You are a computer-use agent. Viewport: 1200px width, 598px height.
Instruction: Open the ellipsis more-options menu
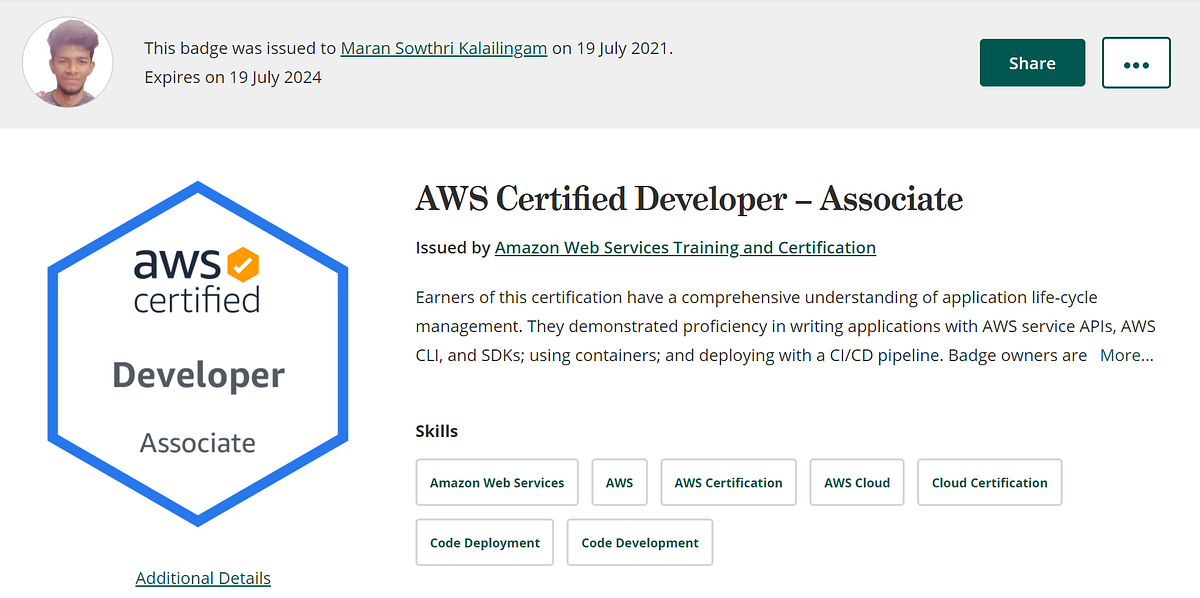(x=1136, y=62)
